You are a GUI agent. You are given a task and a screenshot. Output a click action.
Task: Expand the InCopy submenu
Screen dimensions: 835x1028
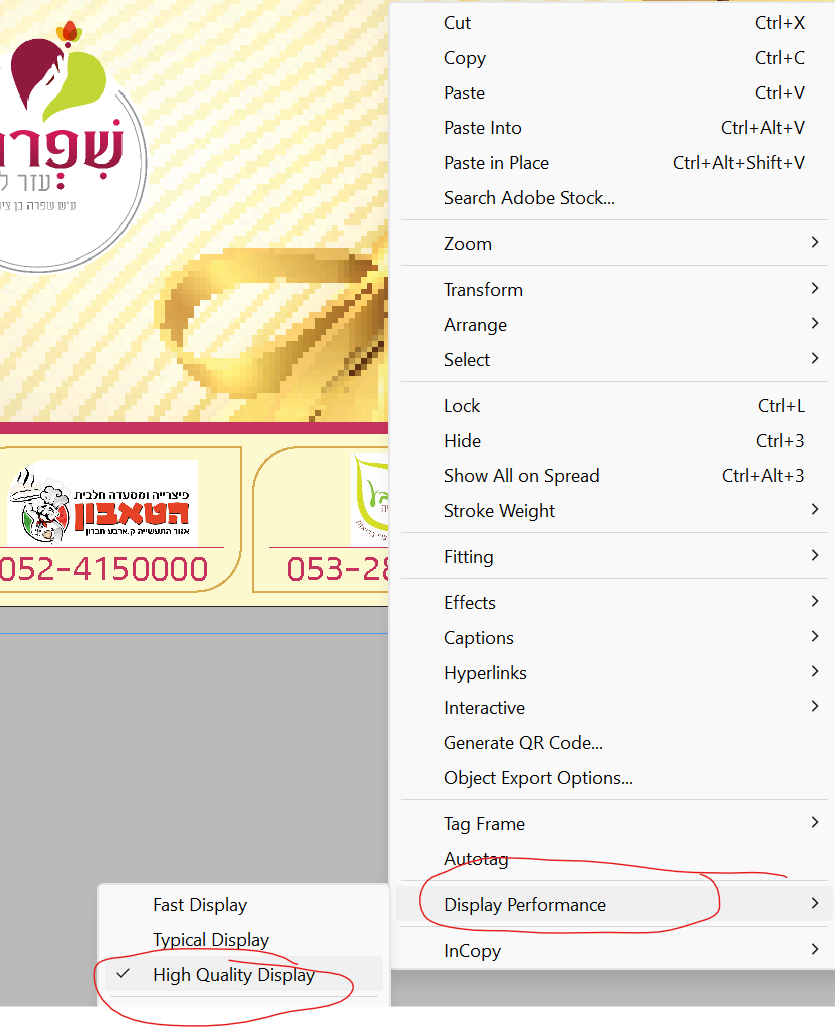click(614, 951)
